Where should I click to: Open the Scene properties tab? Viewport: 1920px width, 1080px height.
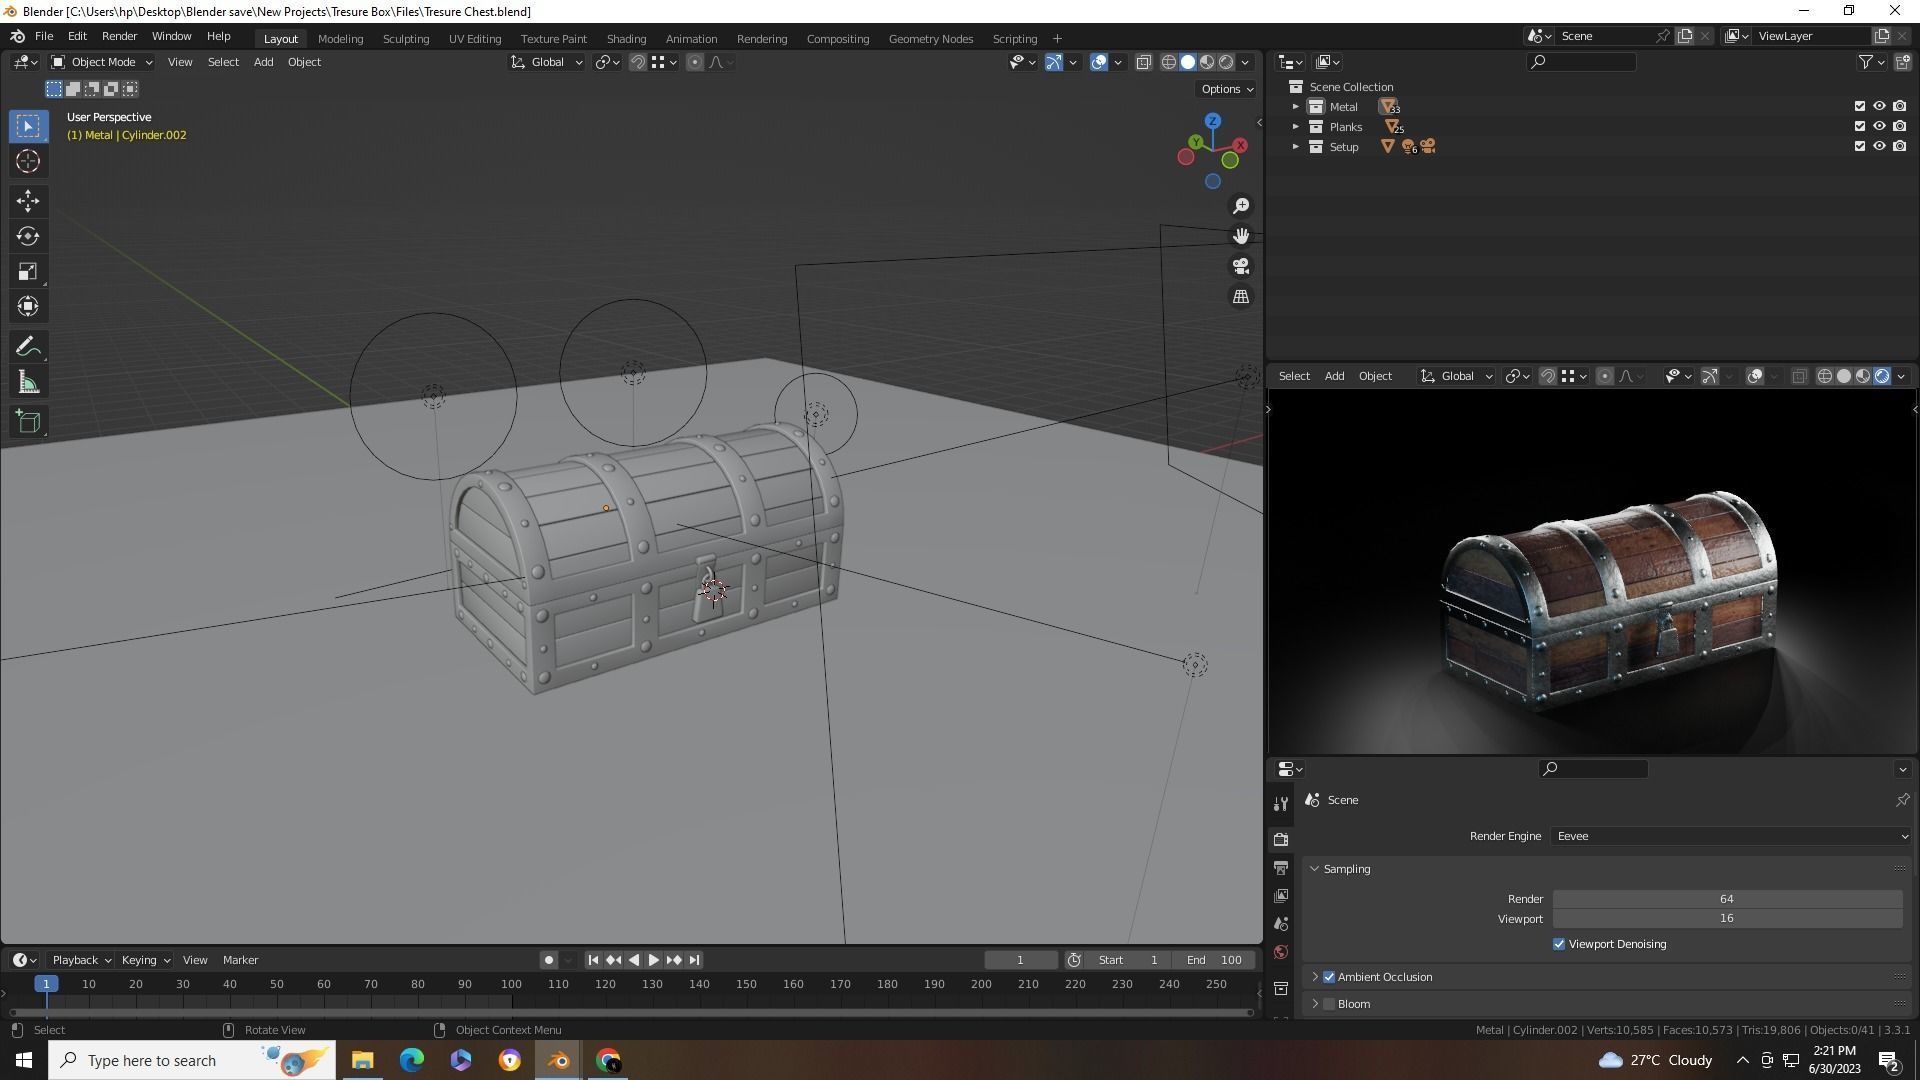1281,924
